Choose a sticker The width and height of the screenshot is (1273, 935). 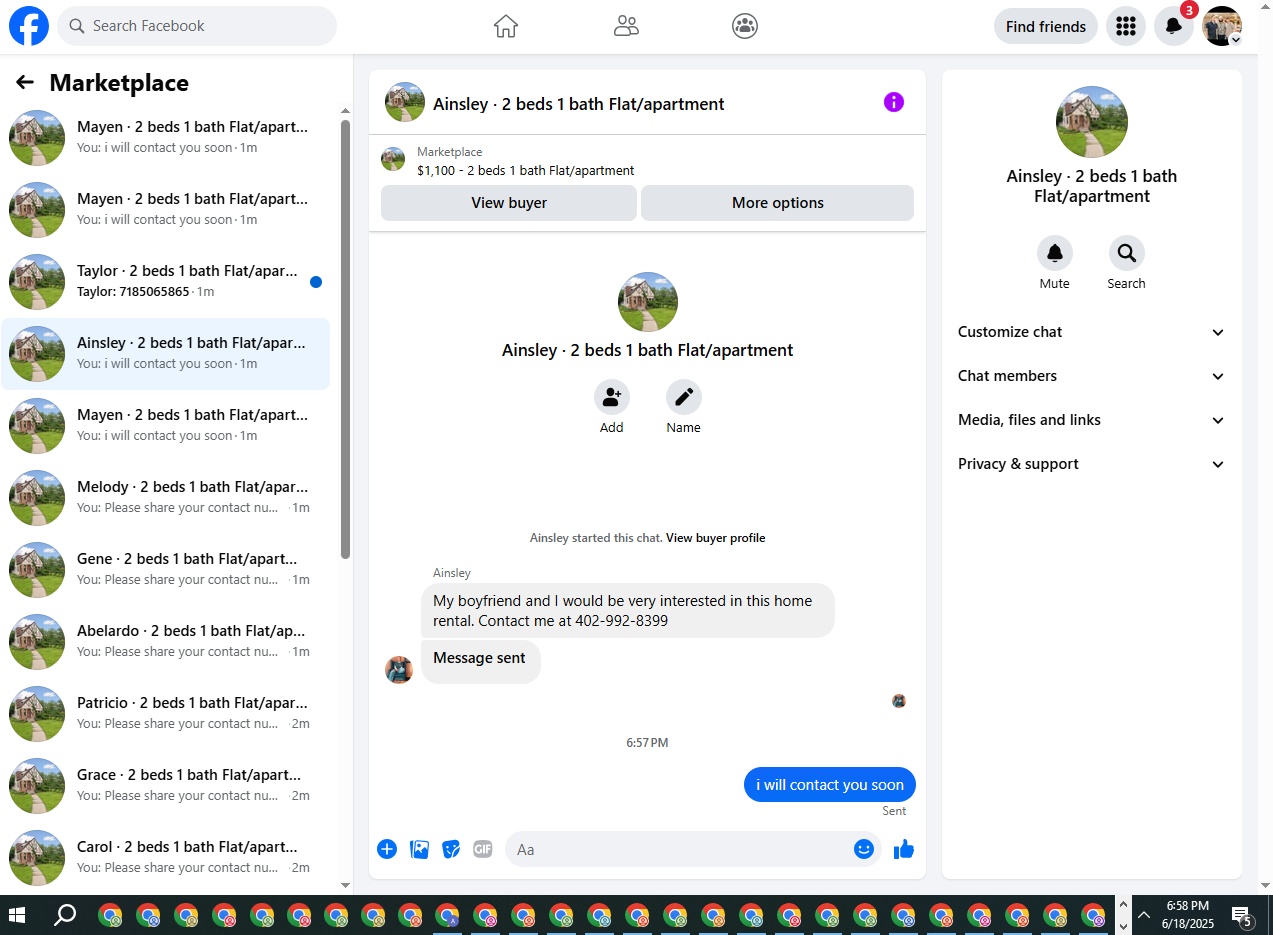[452, 849]
